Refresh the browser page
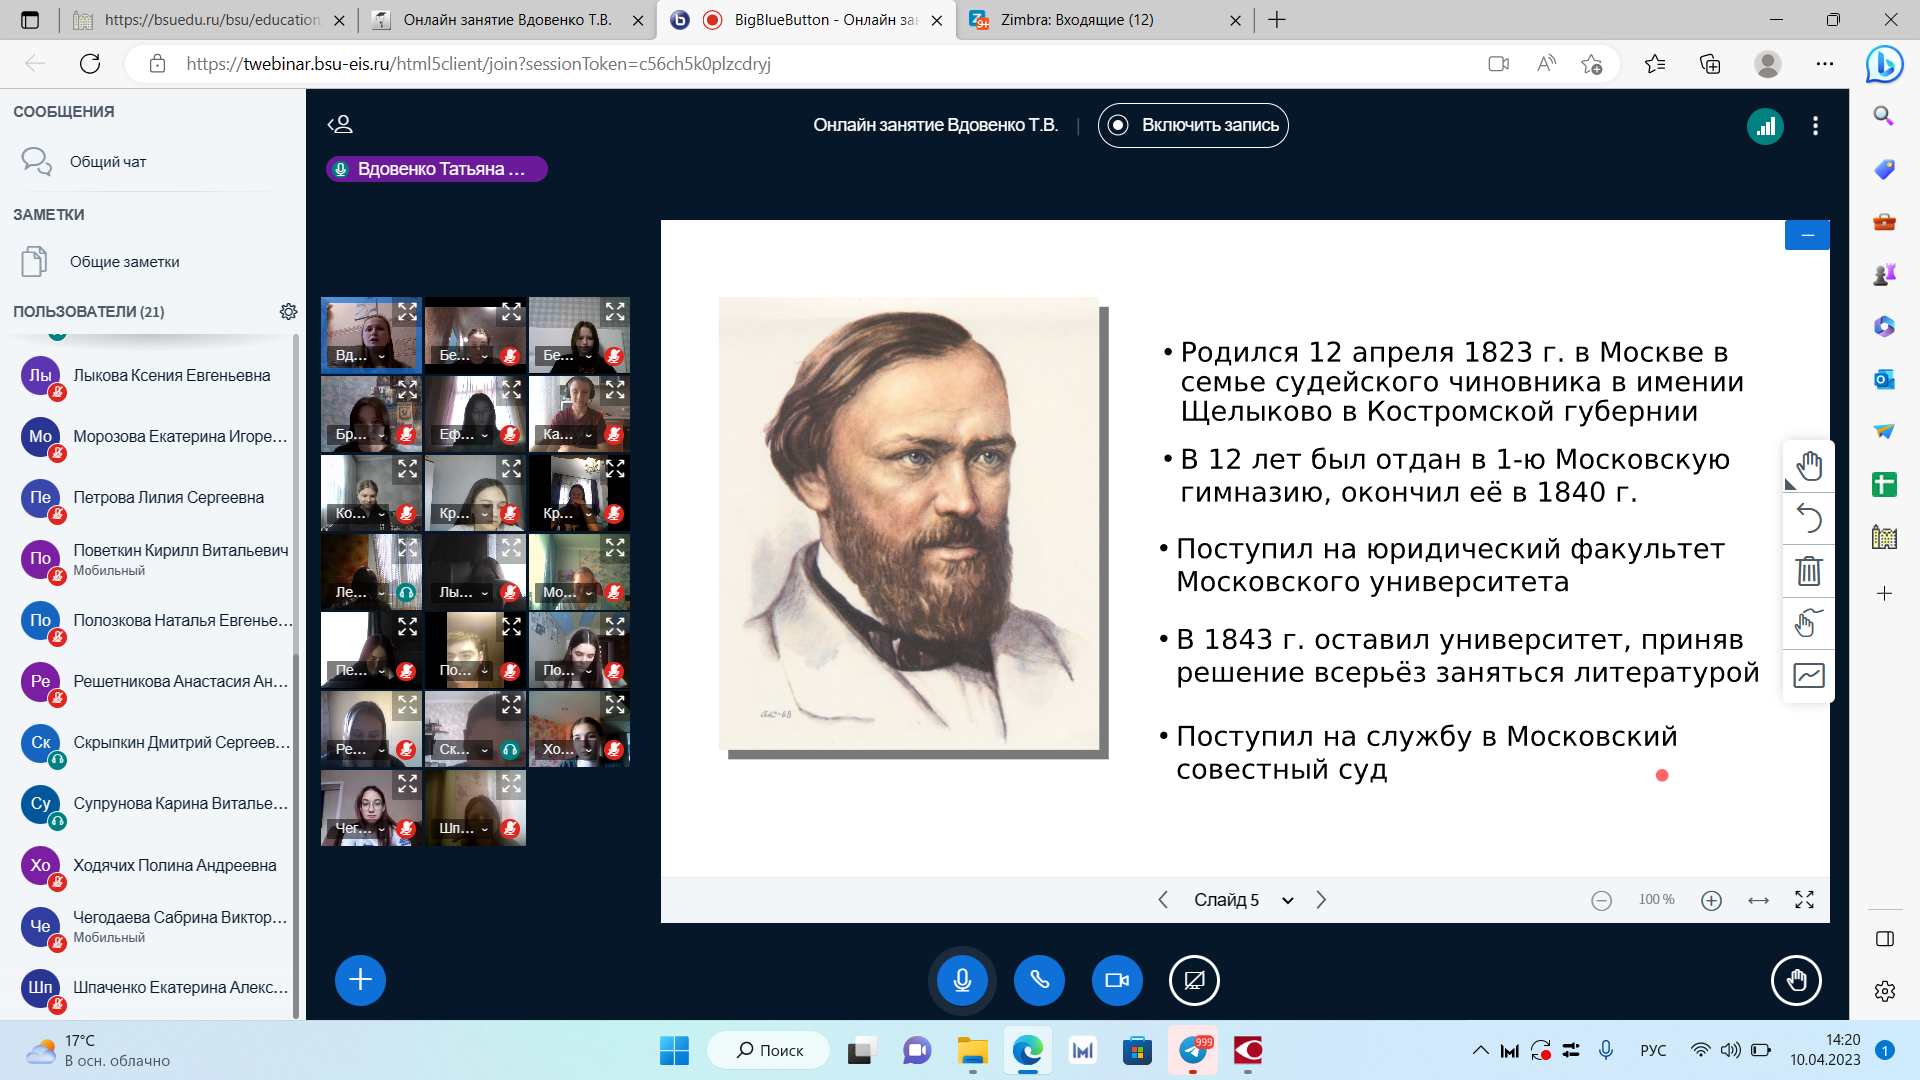The height and width of the screenshot is (1080, 1920). pyautogui.click(x=90, y=64)
